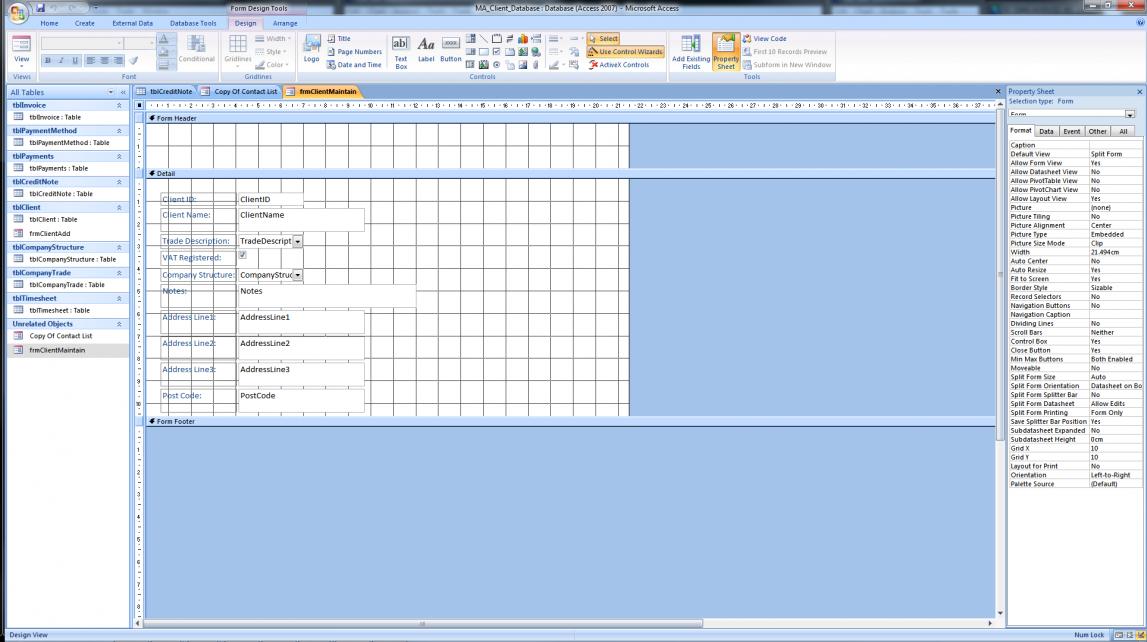Select the Text Box control tool
This screenshot has height=642, width=1147.
click(400, 52)
